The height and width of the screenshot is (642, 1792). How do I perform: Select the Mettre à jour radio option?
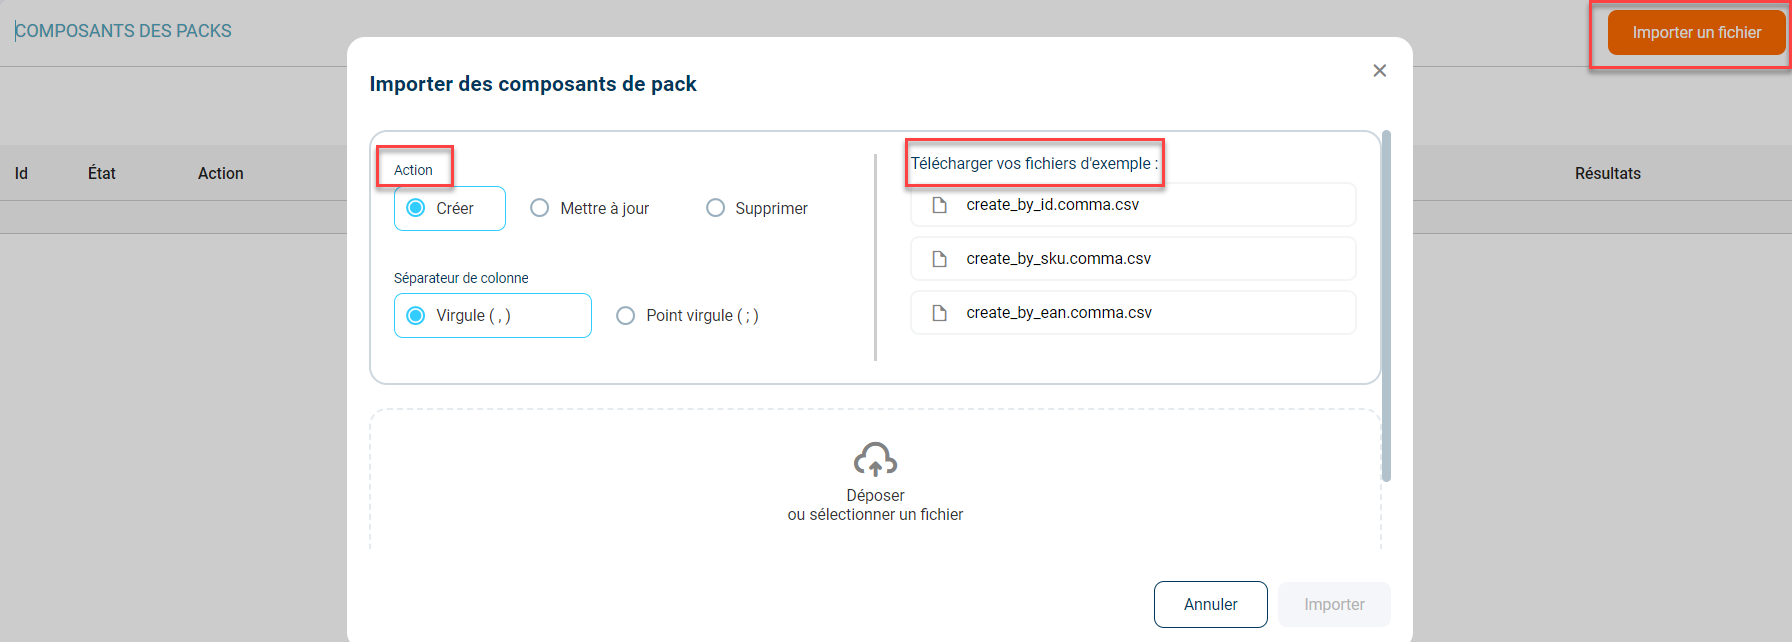pos(540,208)
